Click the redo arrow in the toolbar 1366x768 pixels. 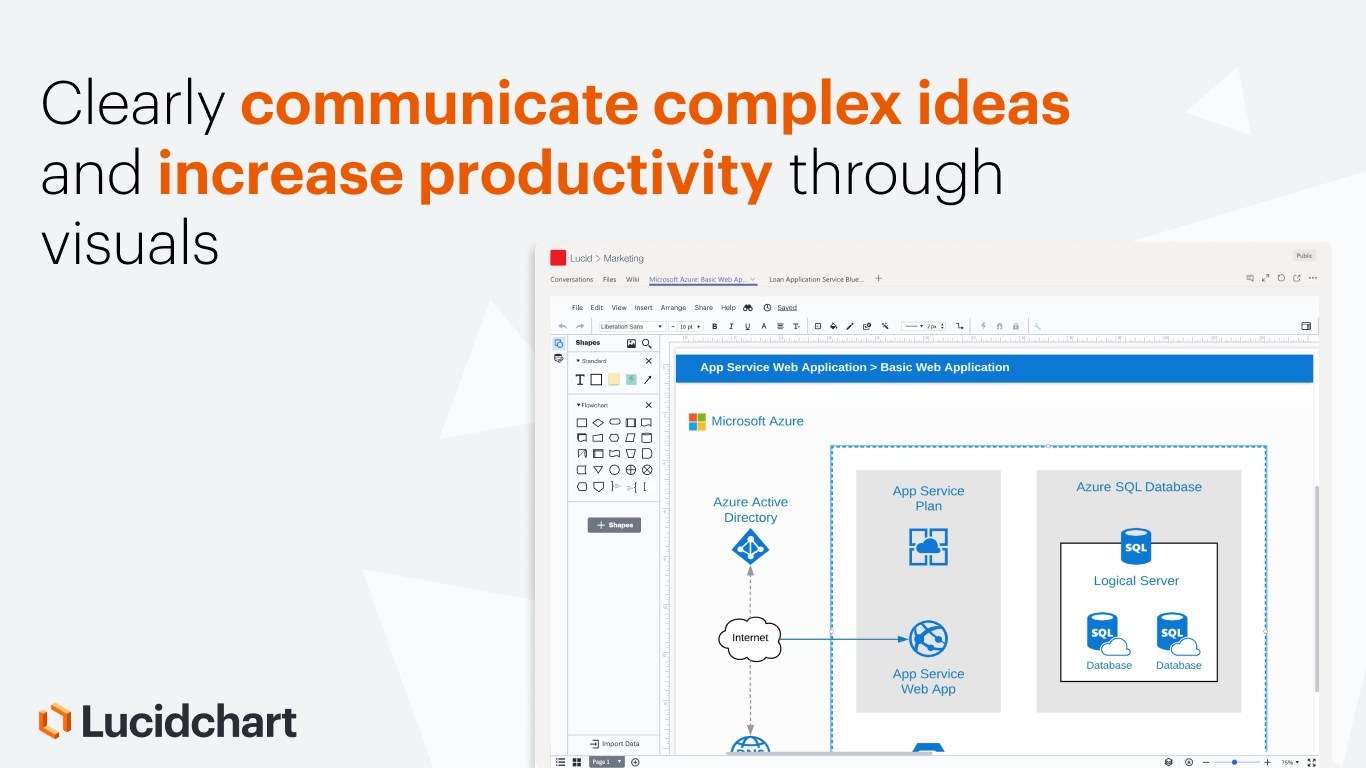(x=580, y=326)
